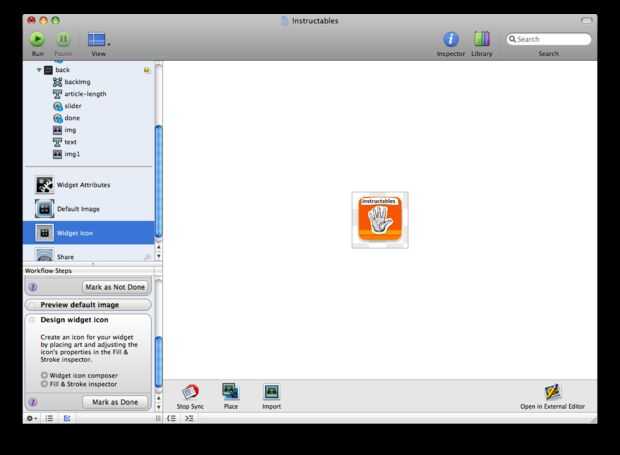Image resolution: width=620 pixels, height=455 pixels.
Task: Switch to list view icon in bottom bar
Action: click(49, 418)
